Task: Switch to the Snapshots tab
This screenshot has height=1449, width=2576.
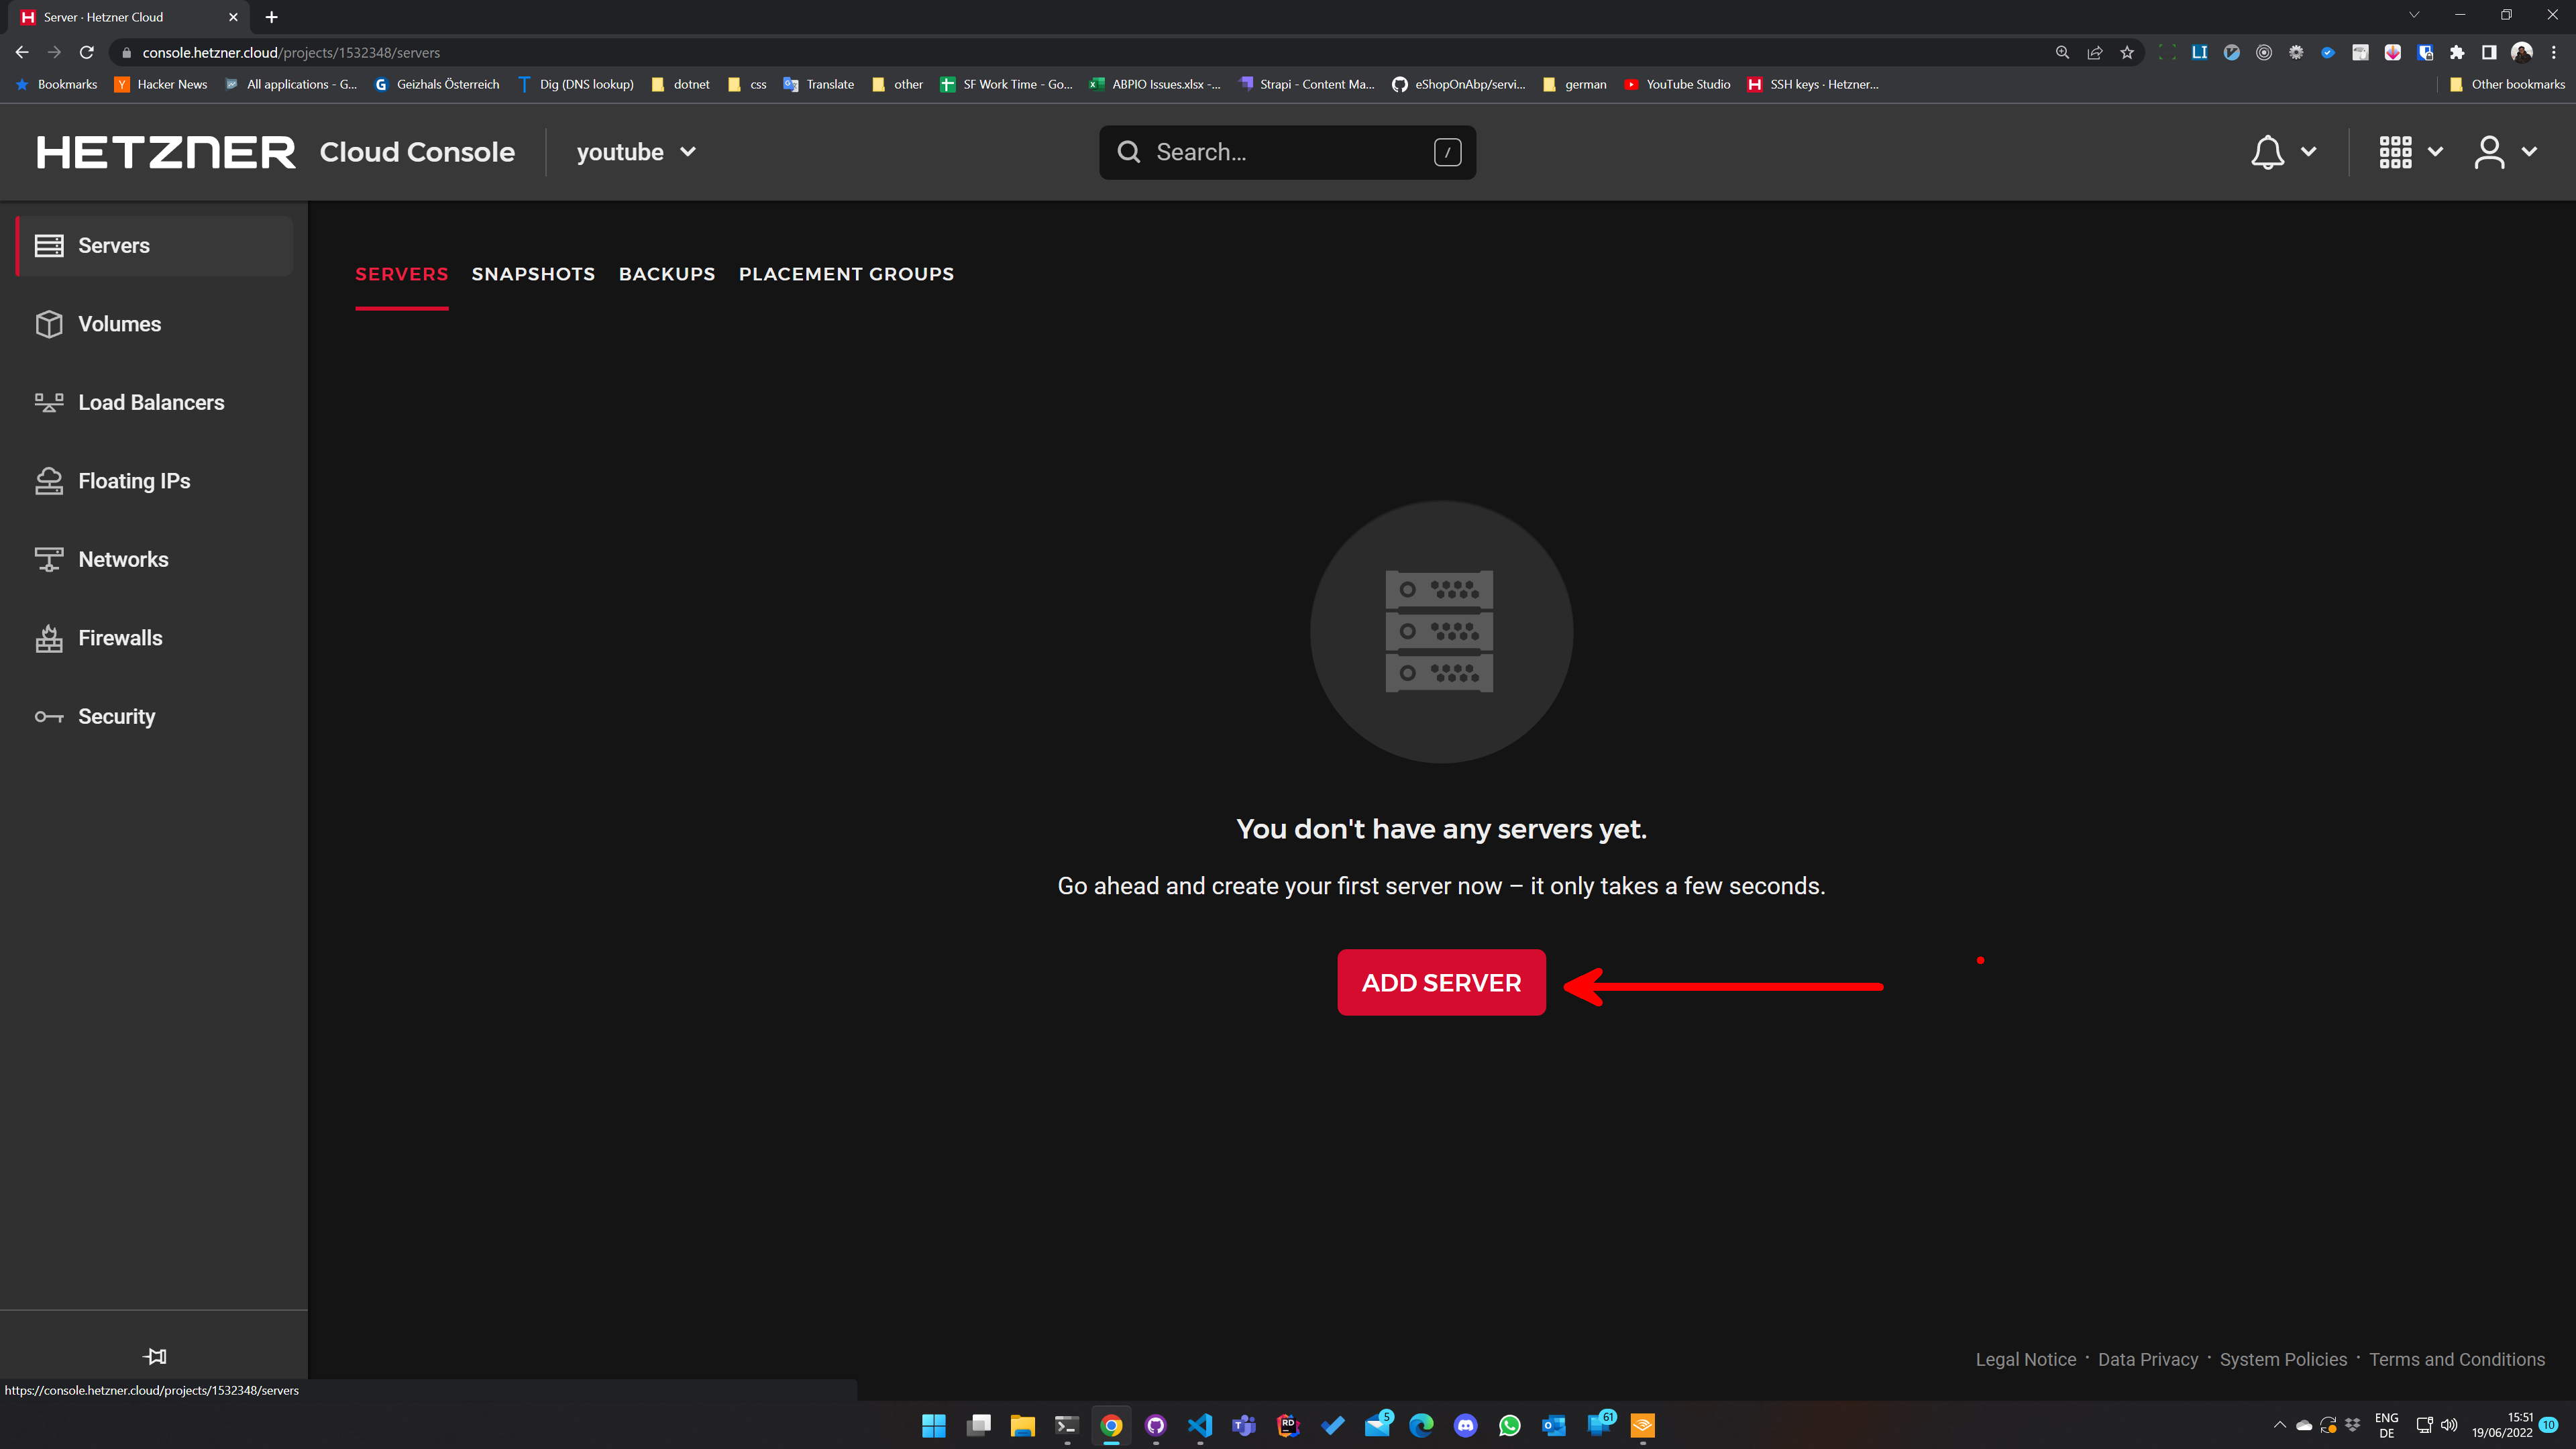Action: [x=533, y=274]
